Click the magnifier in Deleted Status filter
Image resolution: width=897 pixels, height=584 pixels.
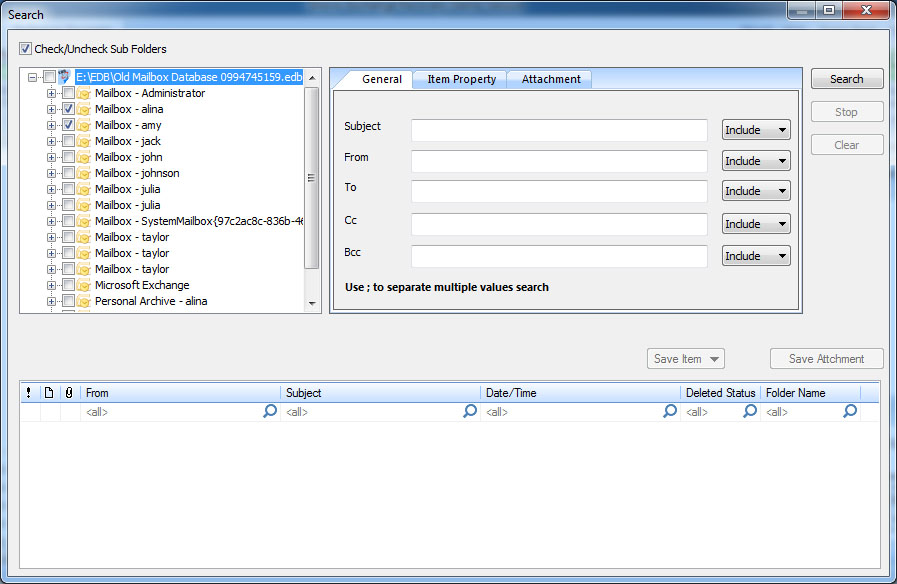point(750,411)
